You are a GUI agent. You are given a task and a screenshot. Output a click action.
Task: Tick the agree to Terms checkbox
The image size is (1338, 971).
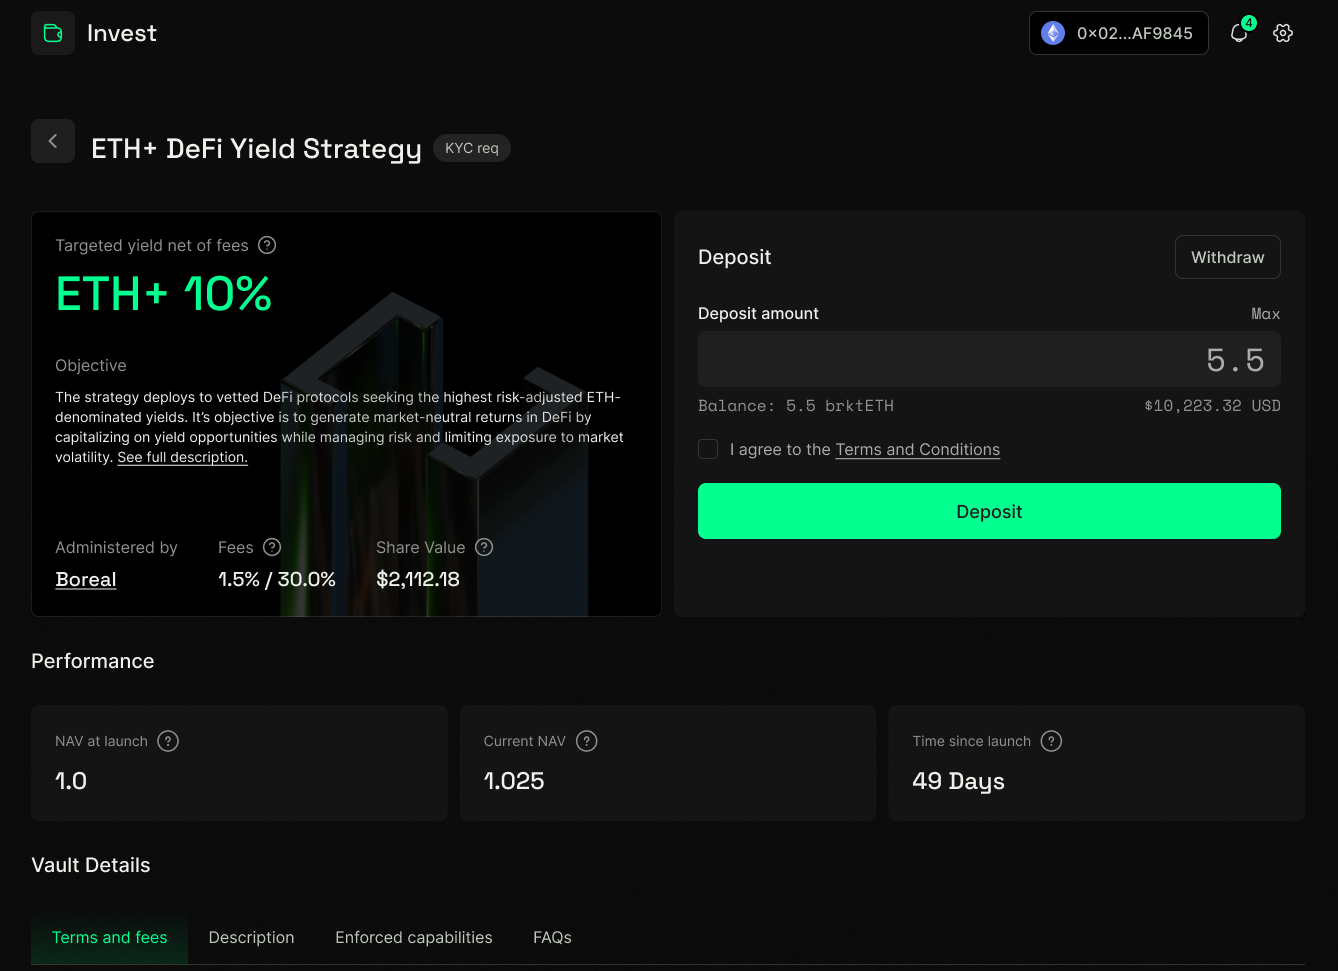tap(708, 449)
